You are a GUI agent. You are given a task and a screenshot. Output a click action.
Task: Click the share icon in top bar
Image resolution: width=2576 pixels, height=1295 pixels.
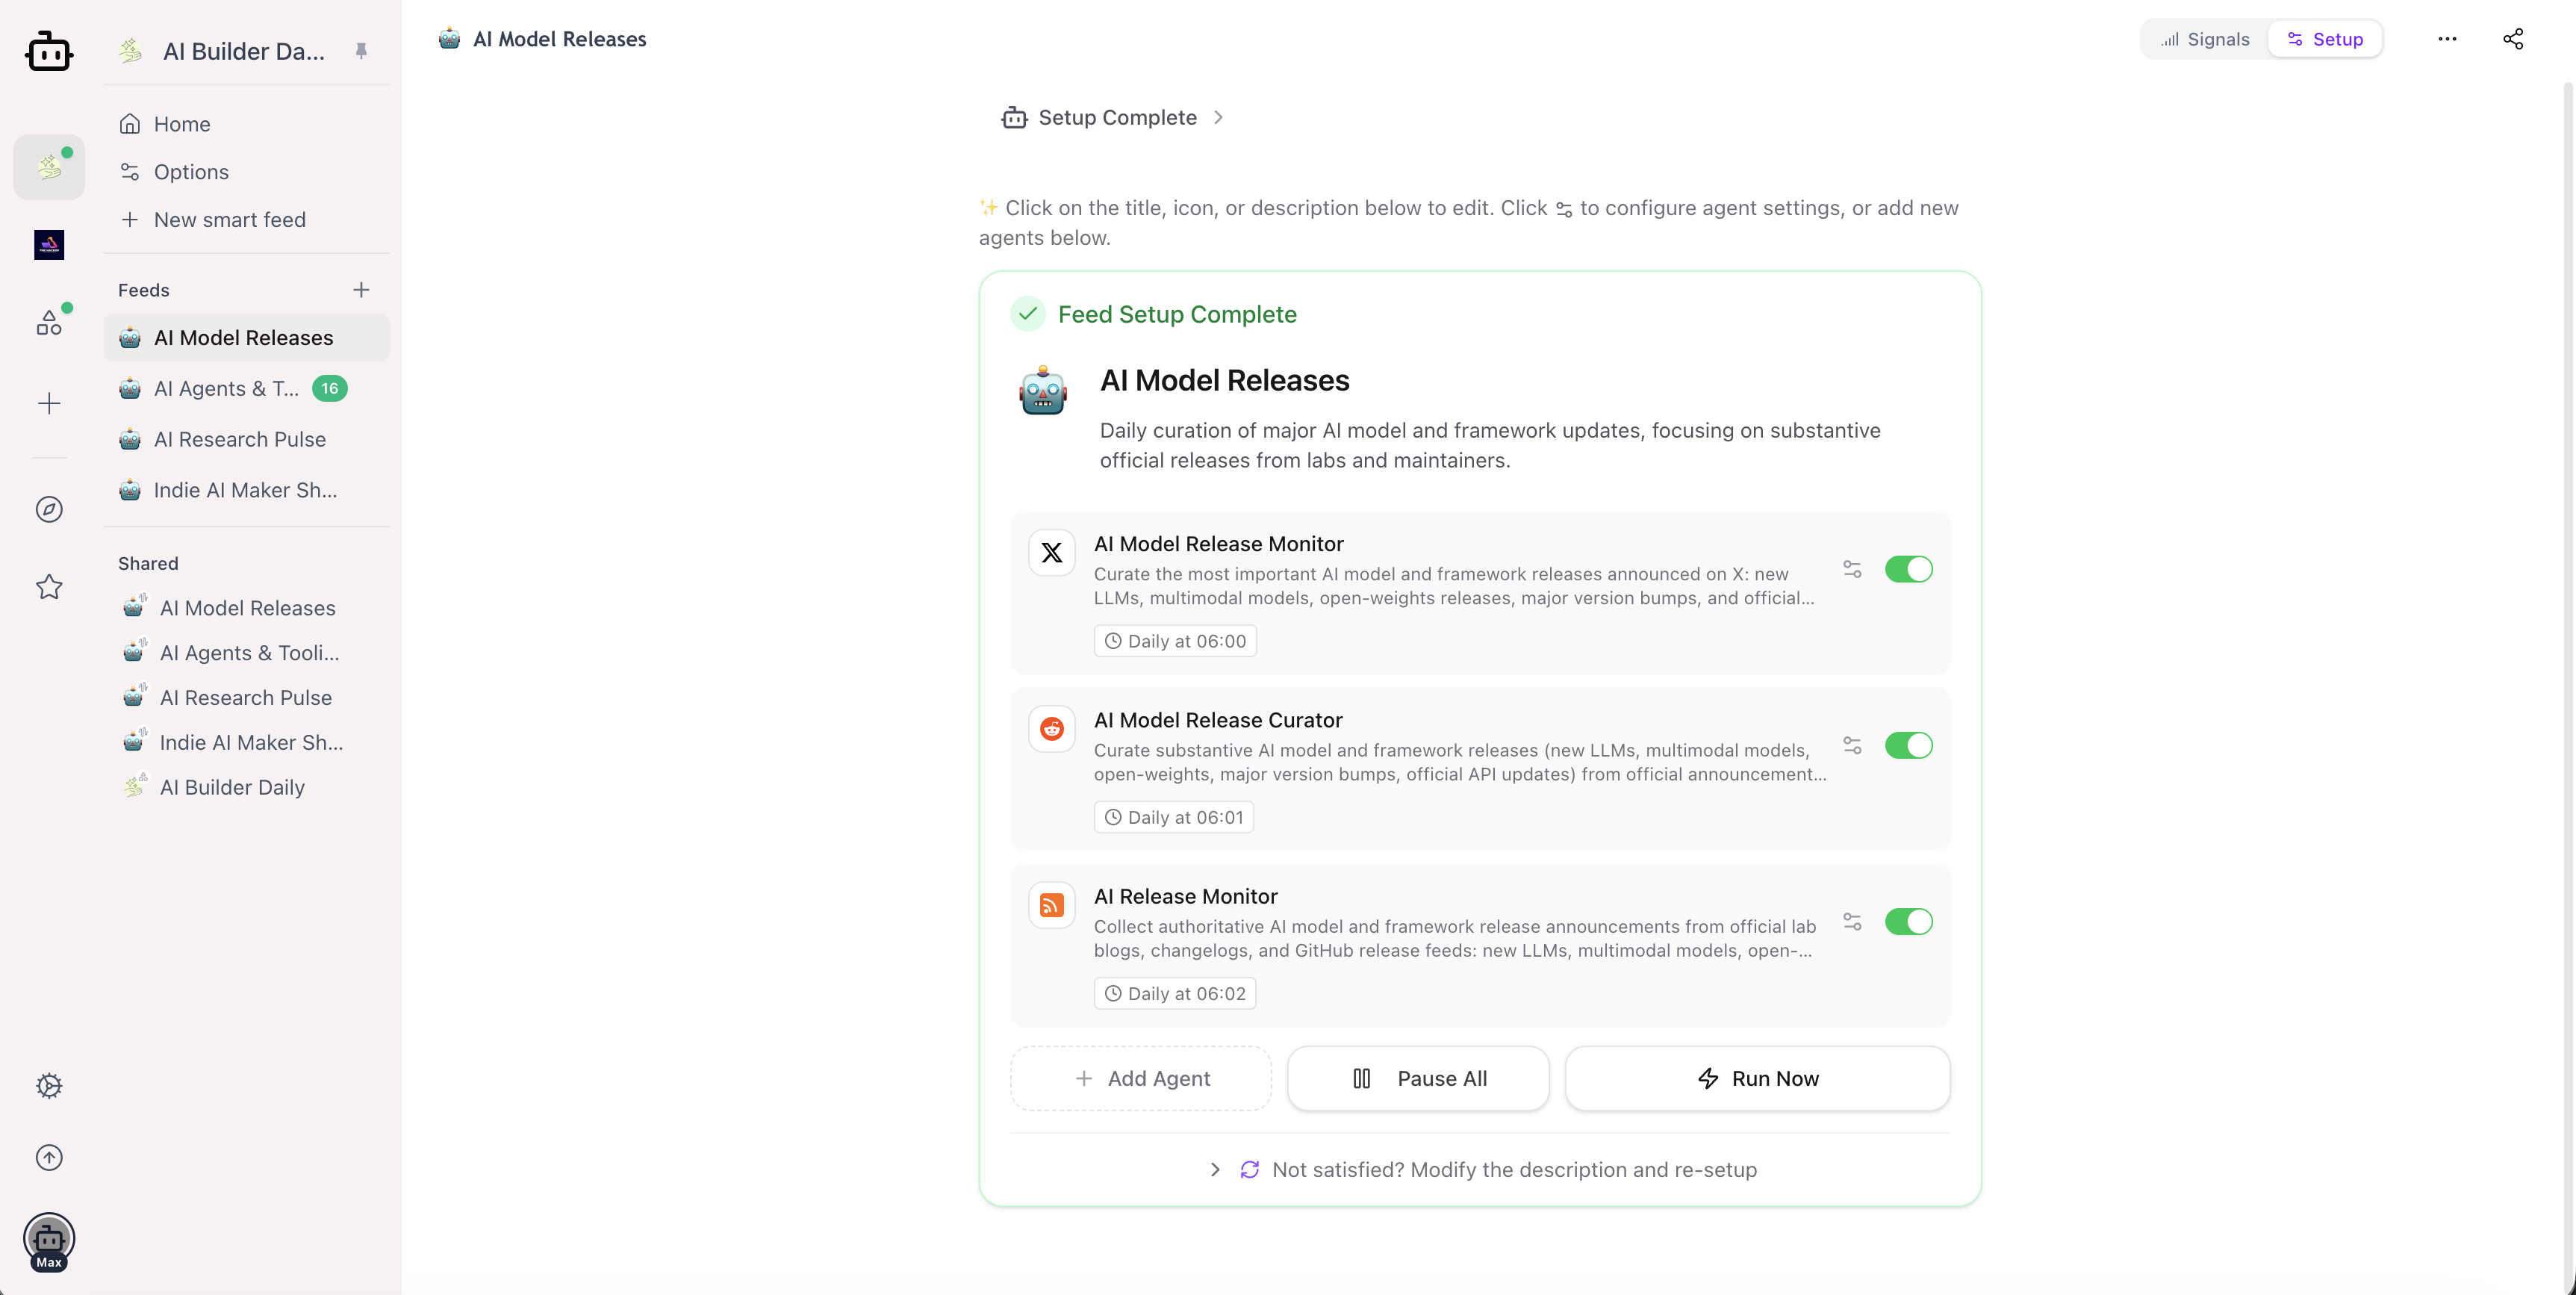pyautogui.click(x=2512, y=39)
